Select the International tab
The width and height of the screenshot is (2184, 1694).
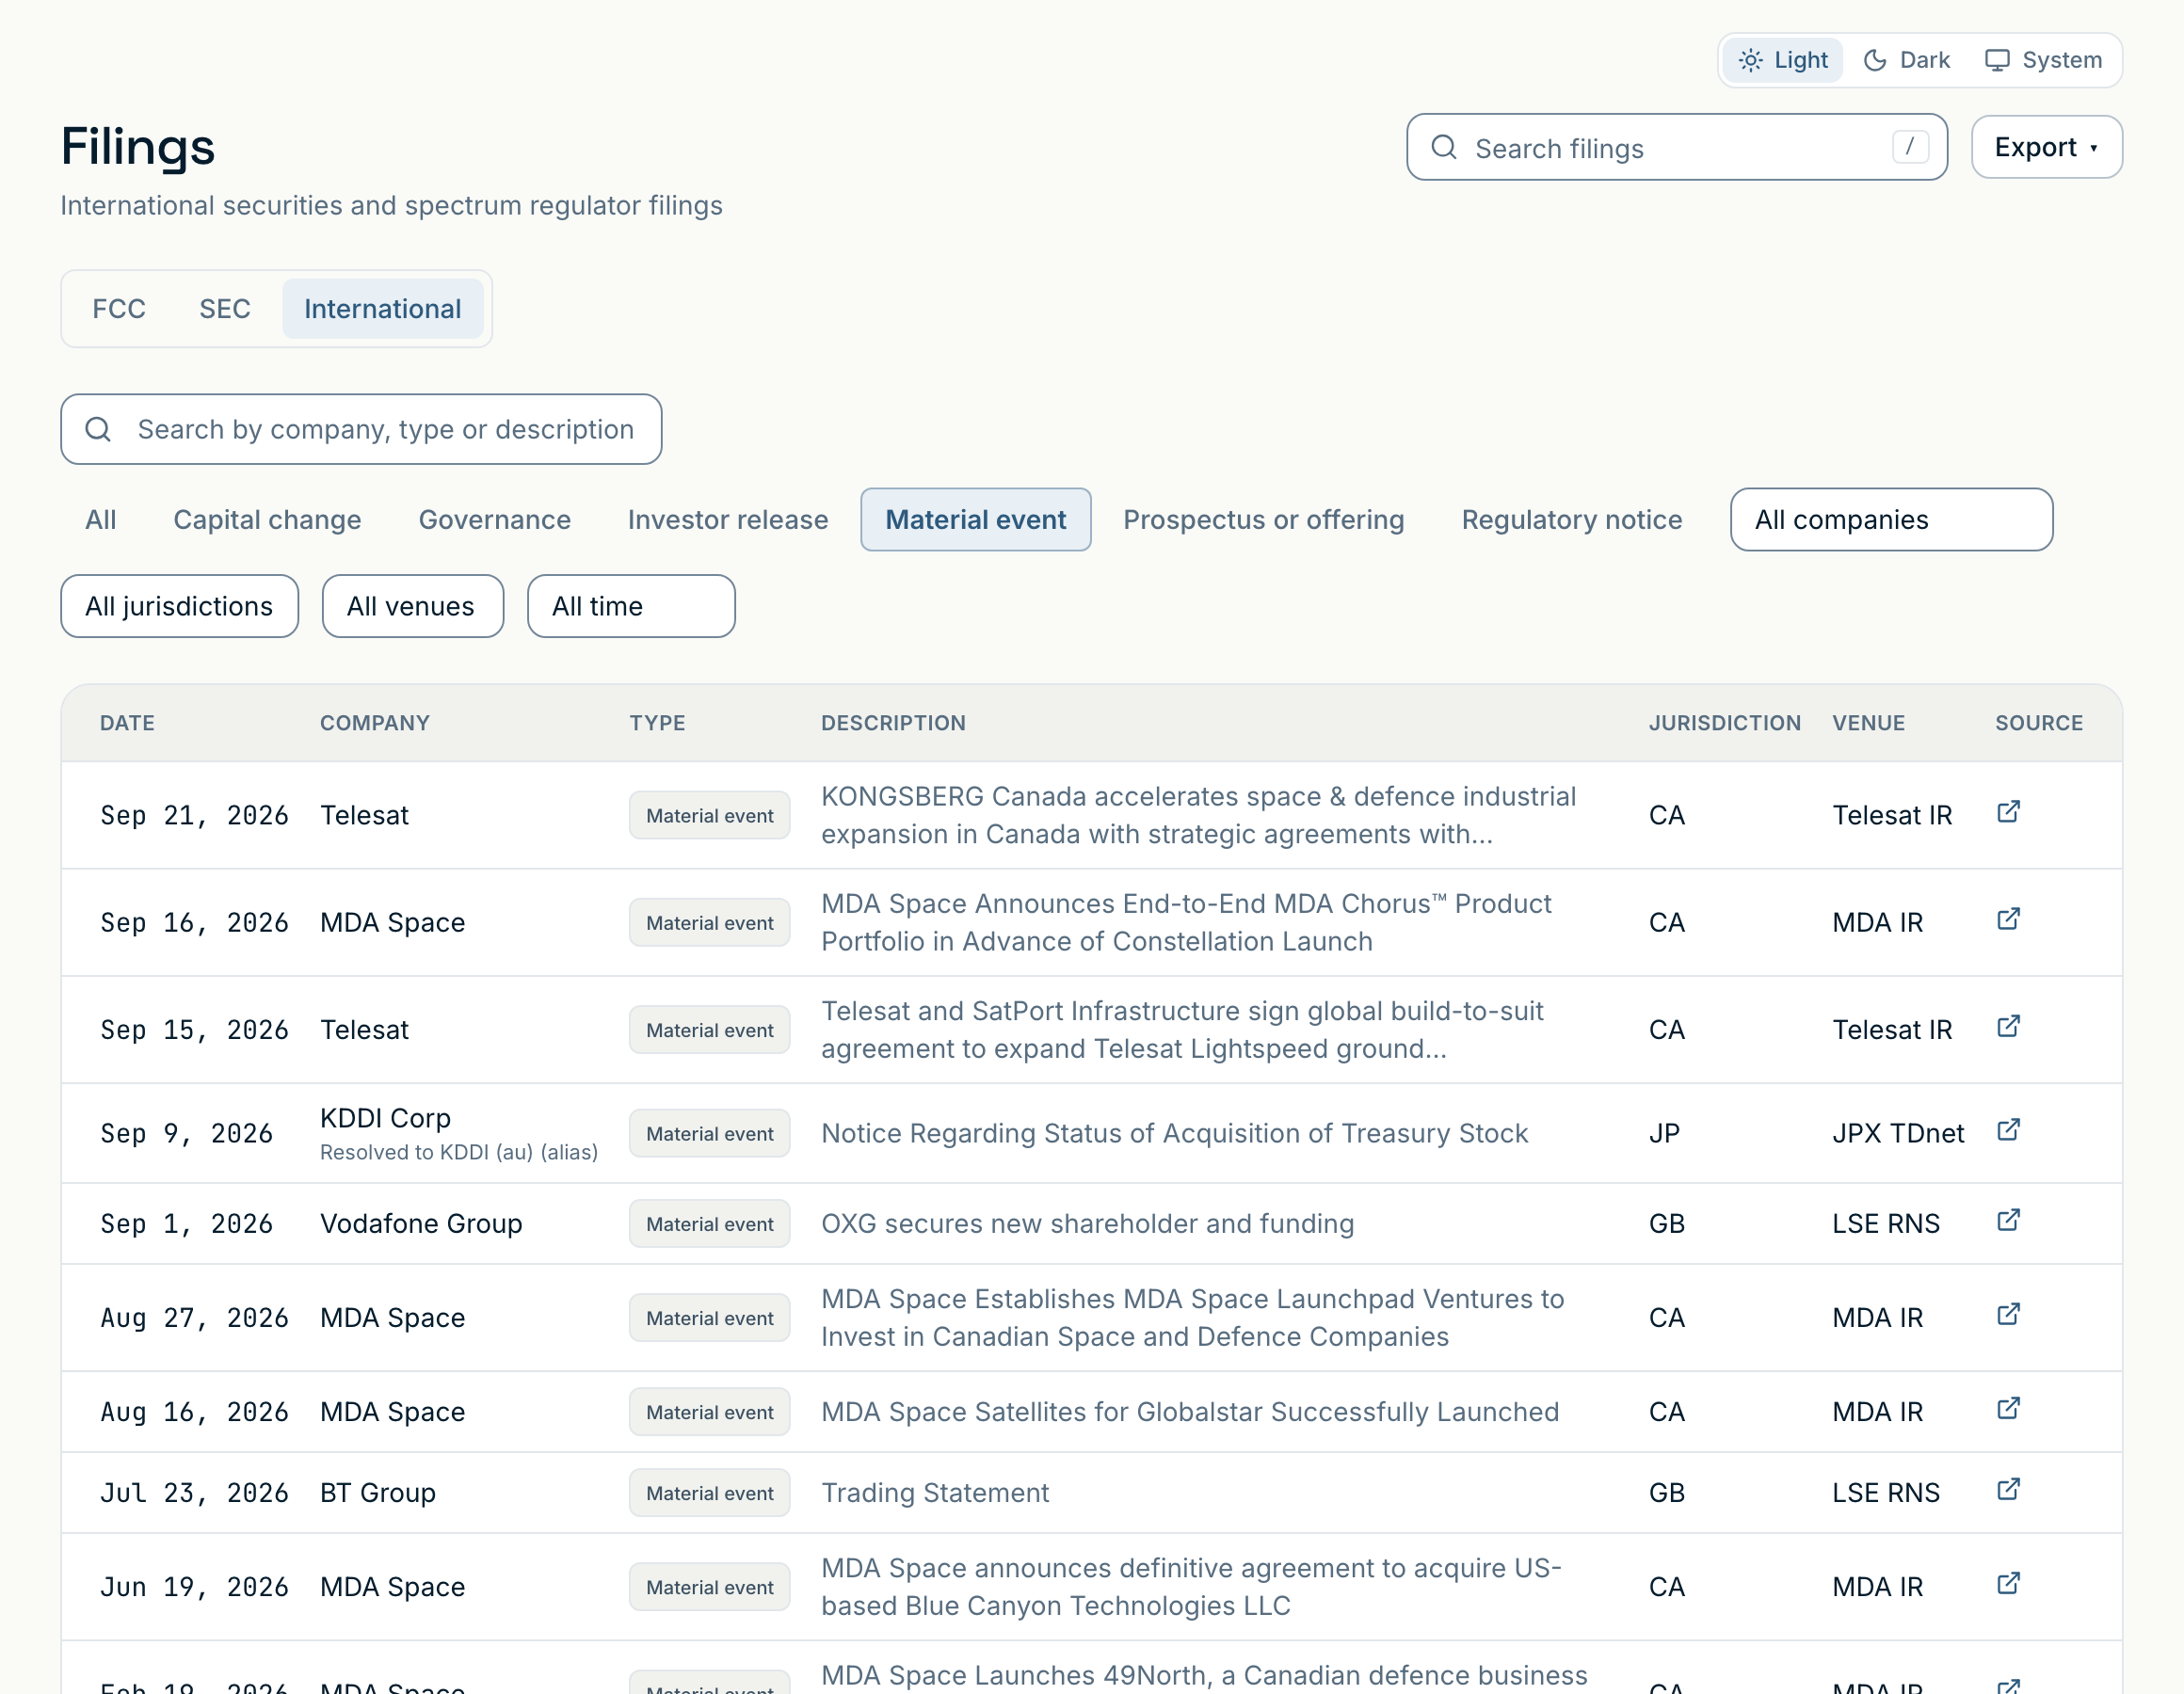(x=383, y=309)
